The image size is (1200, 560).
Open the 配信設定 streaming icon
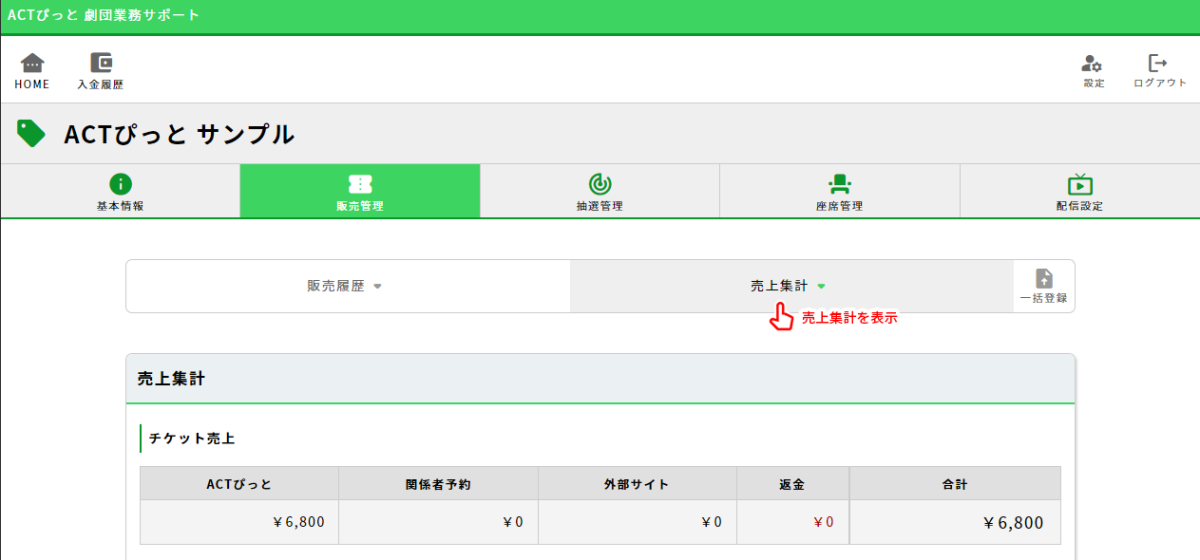pos(1080,184)
